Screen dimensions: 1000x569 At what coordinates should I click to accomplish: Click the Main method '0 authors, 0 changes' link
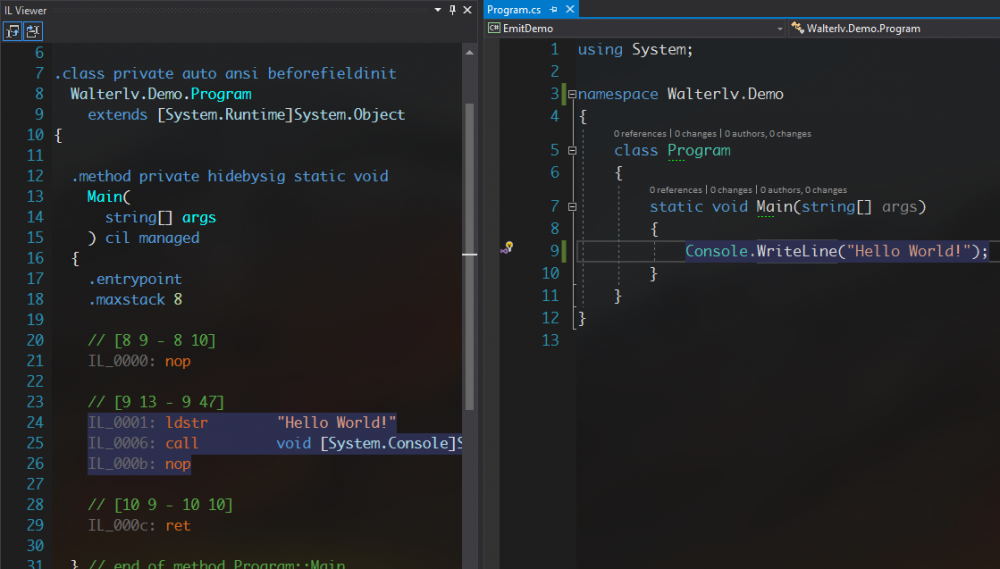click(802, 189)
